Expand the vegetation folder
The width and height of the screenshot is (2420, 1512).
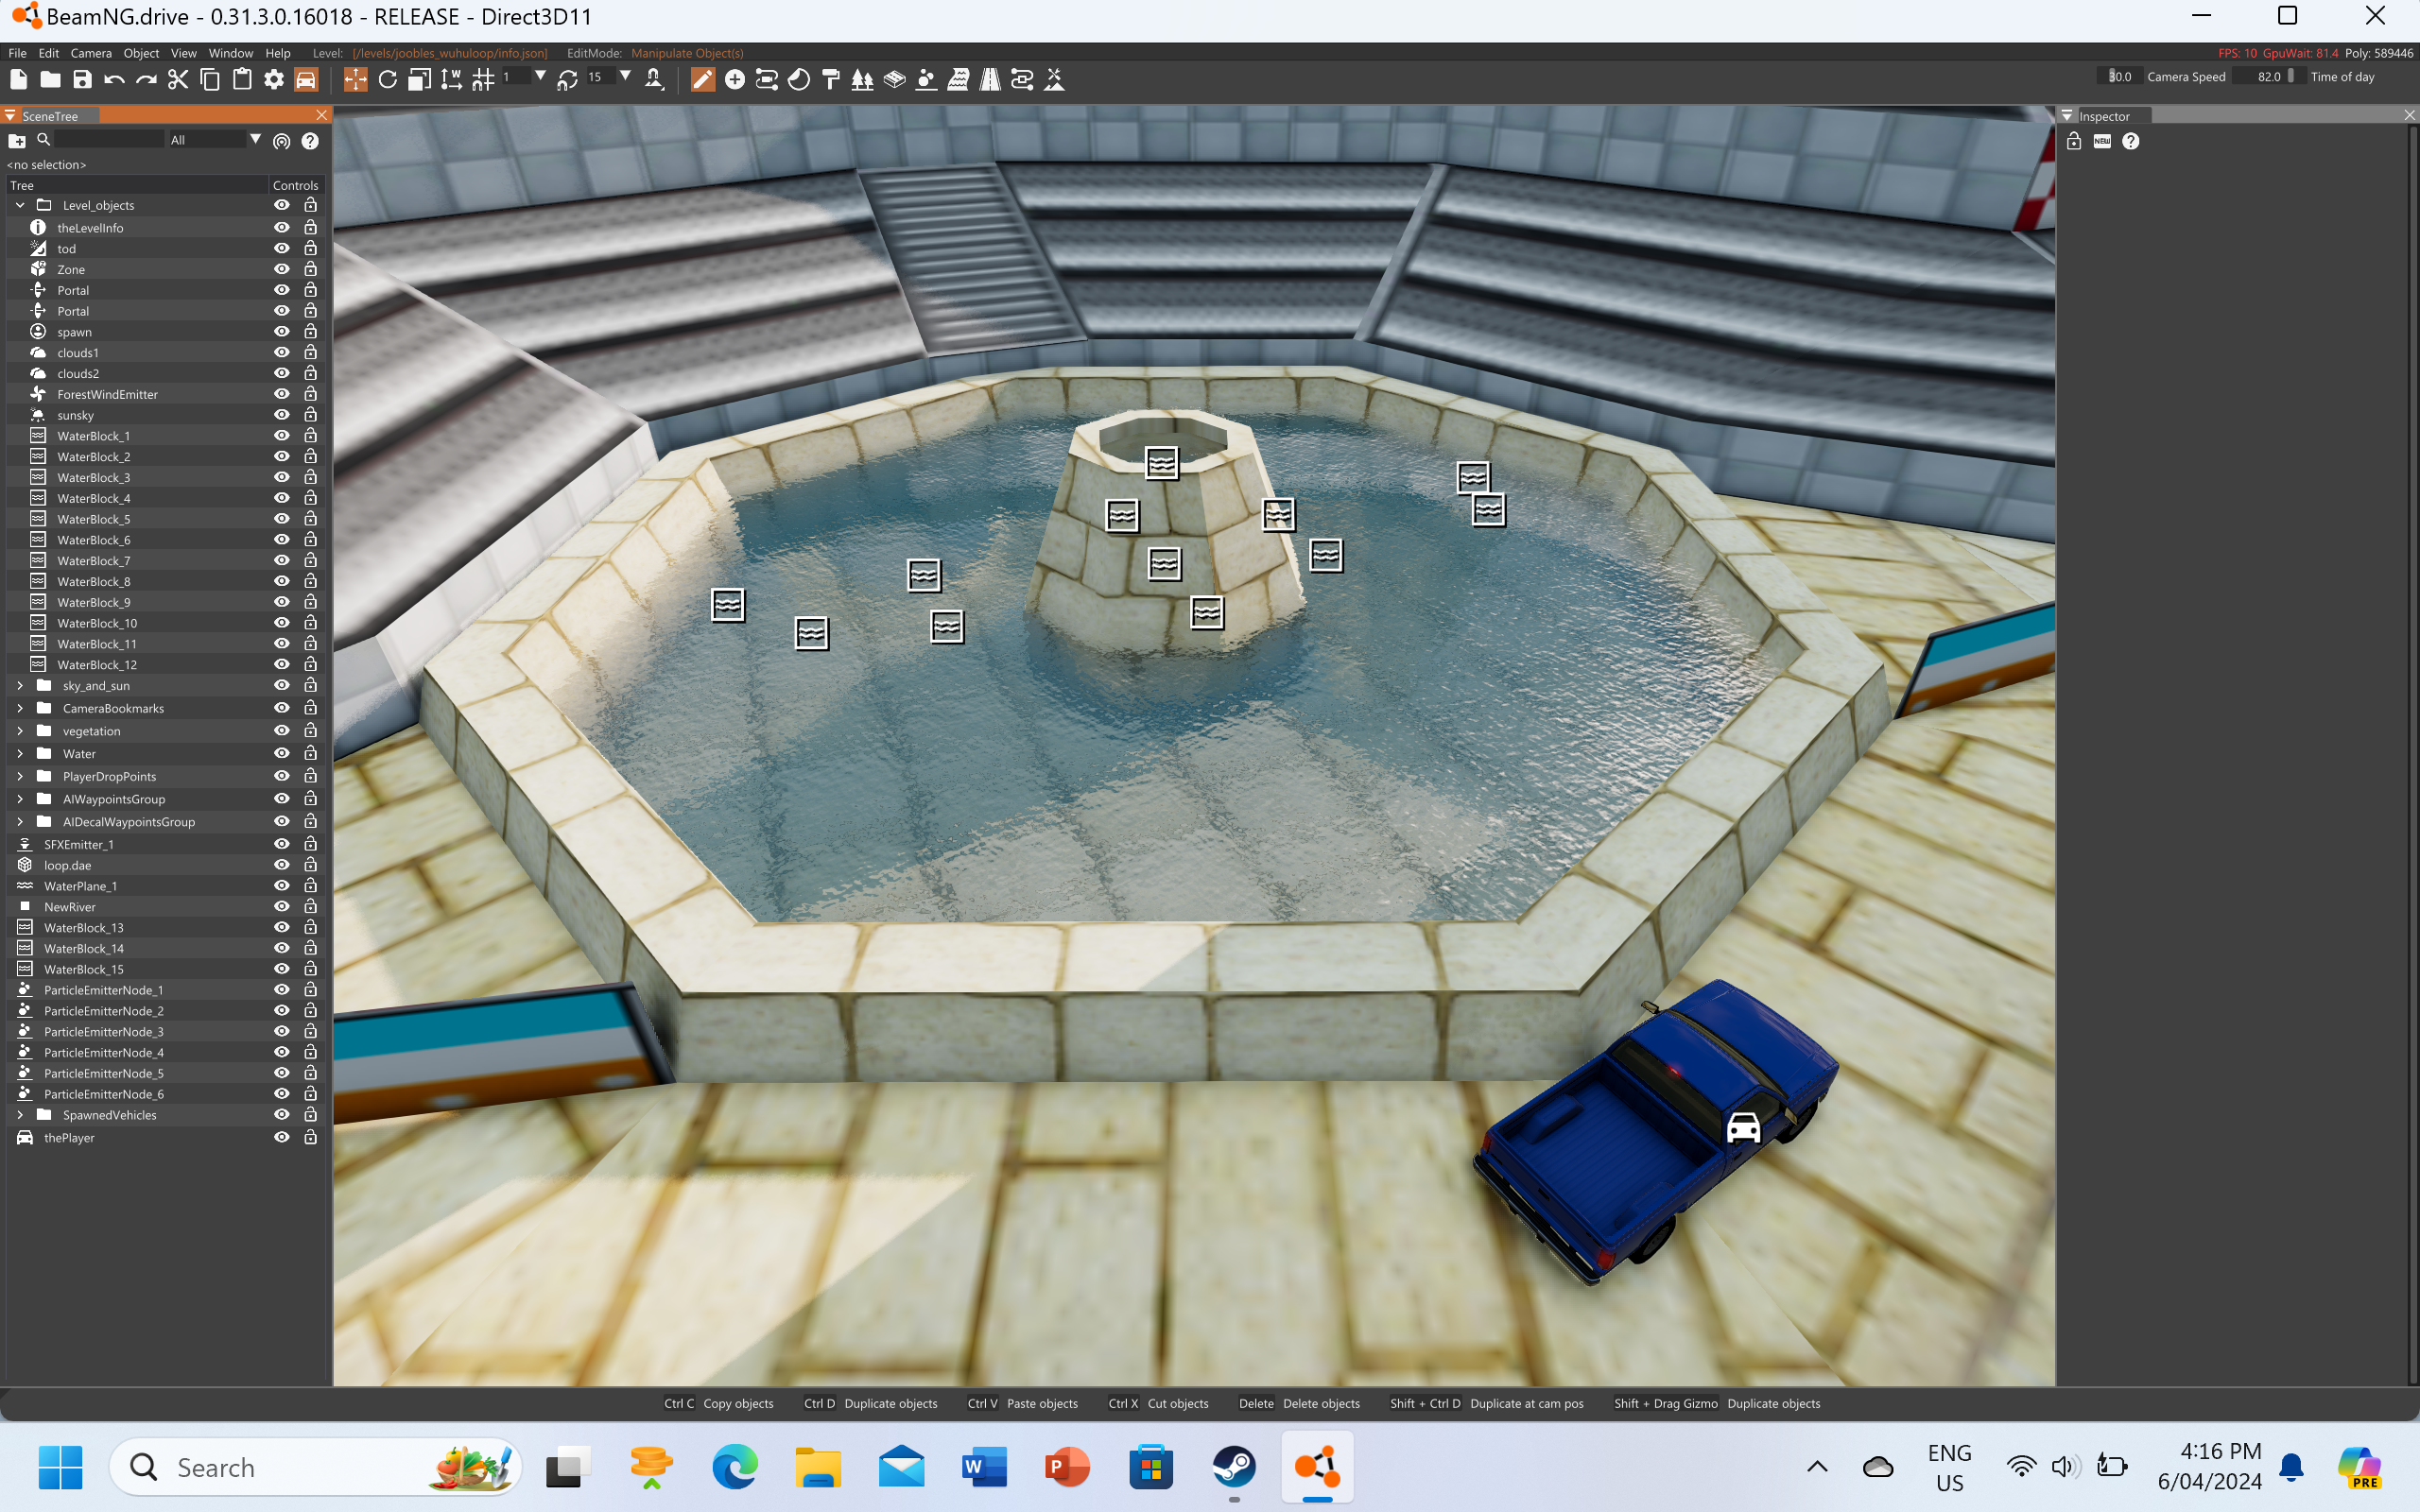pyautogui.click(x=20, y=731)
